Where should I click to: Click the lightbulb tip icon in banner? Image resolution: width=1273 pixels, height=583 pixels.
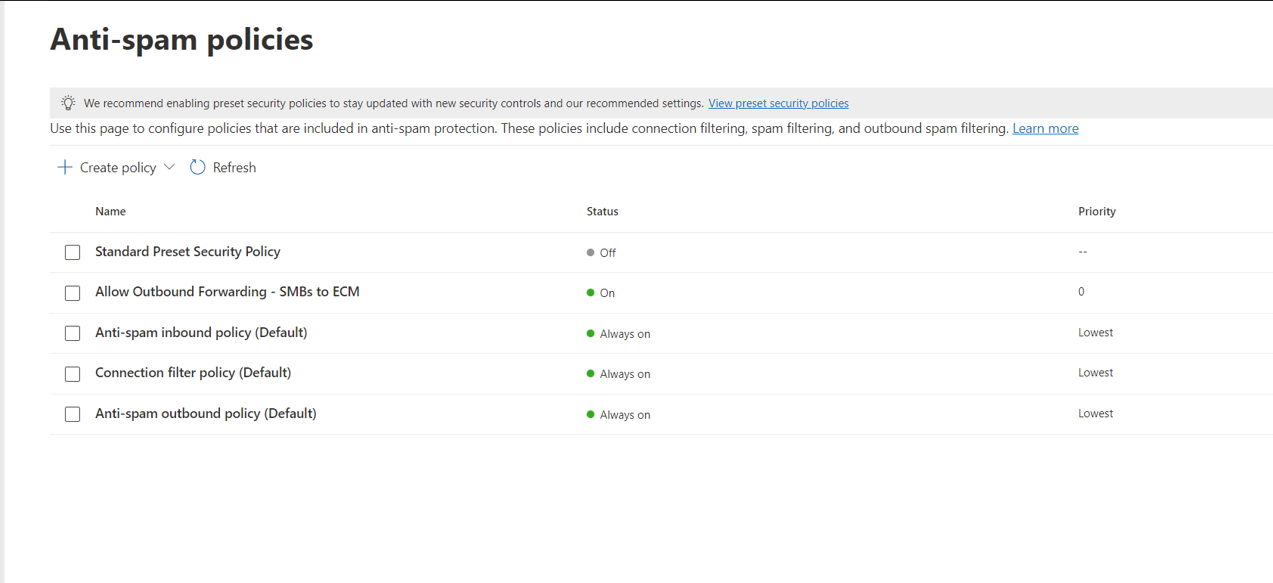point(68,103)
